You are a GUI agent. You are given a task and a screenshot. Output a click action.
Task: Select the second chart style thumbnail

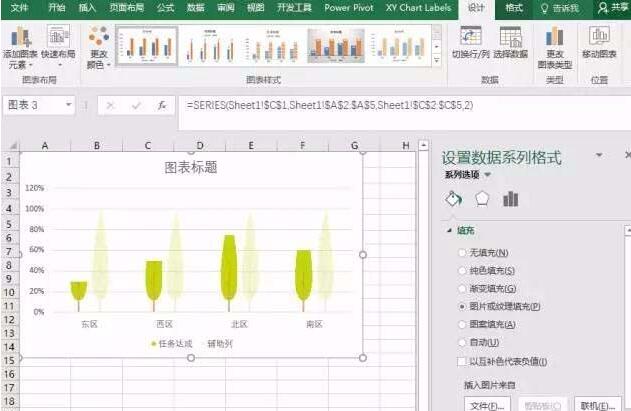click(209, 45)
